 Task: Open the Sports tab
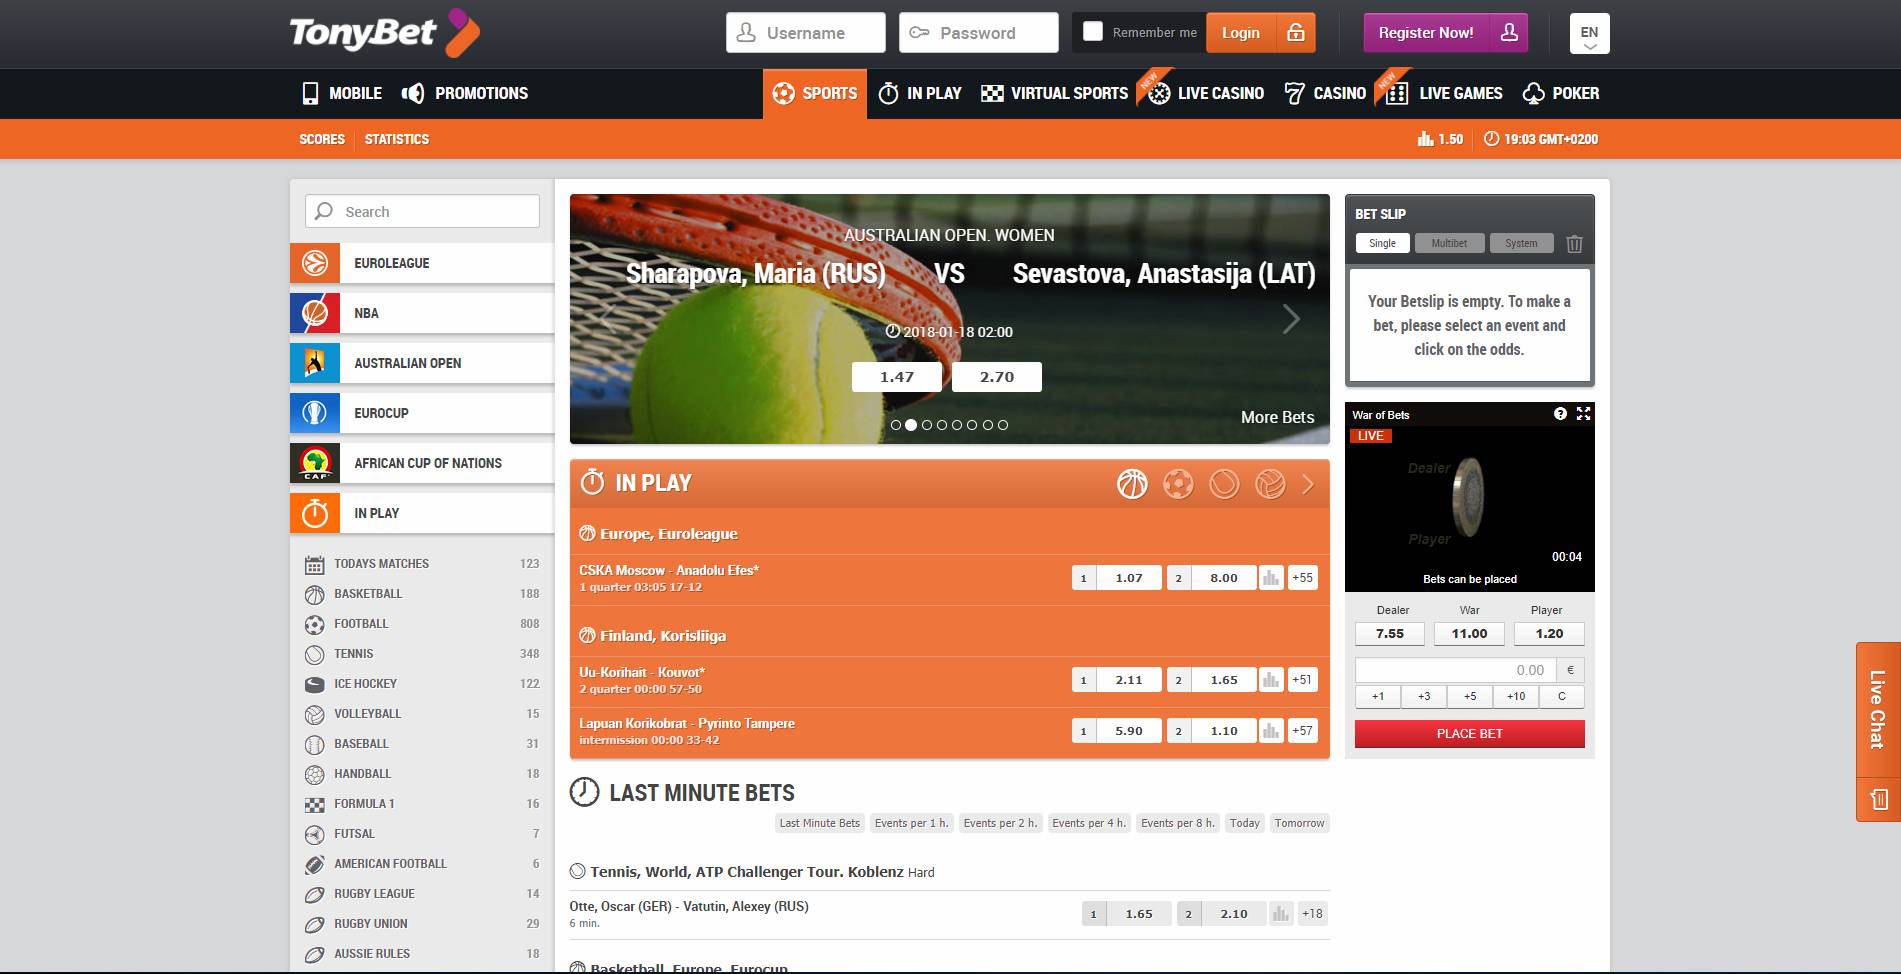[815, 93]
